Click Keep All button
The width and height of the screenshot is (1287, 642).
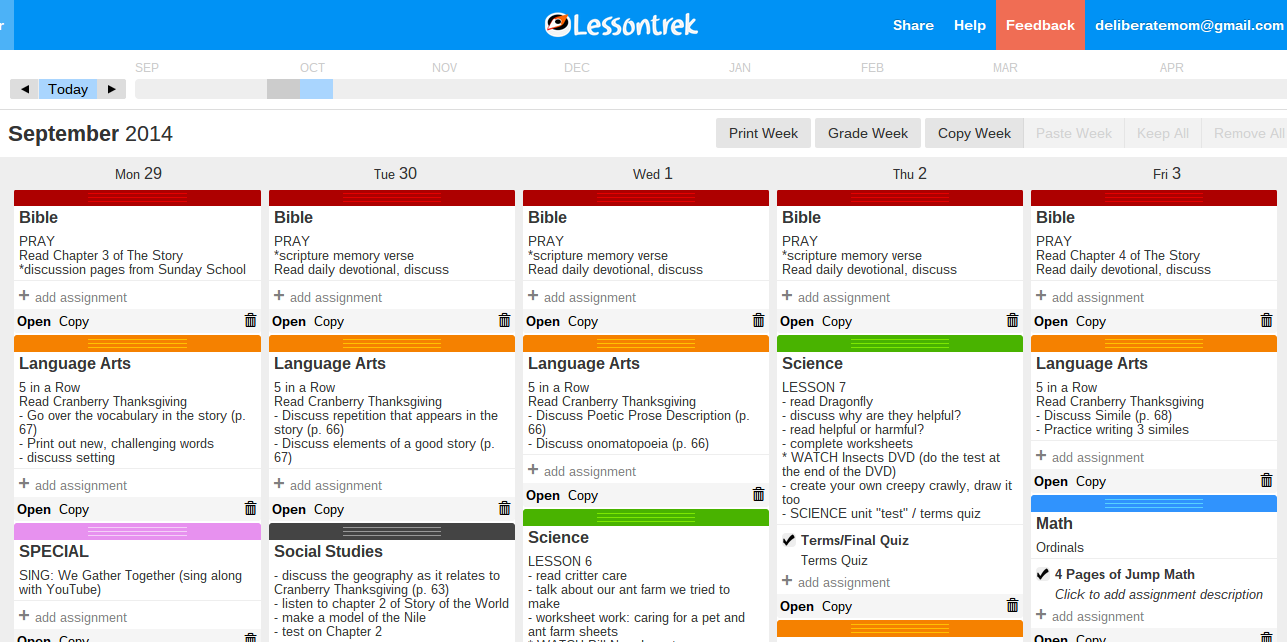point(1163,133)
